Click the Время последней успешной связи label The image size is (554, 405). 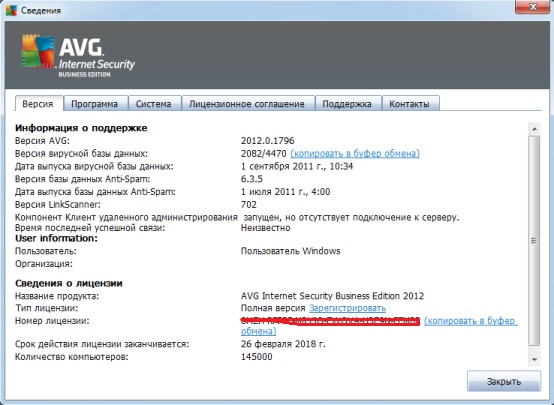coord(90,228)
